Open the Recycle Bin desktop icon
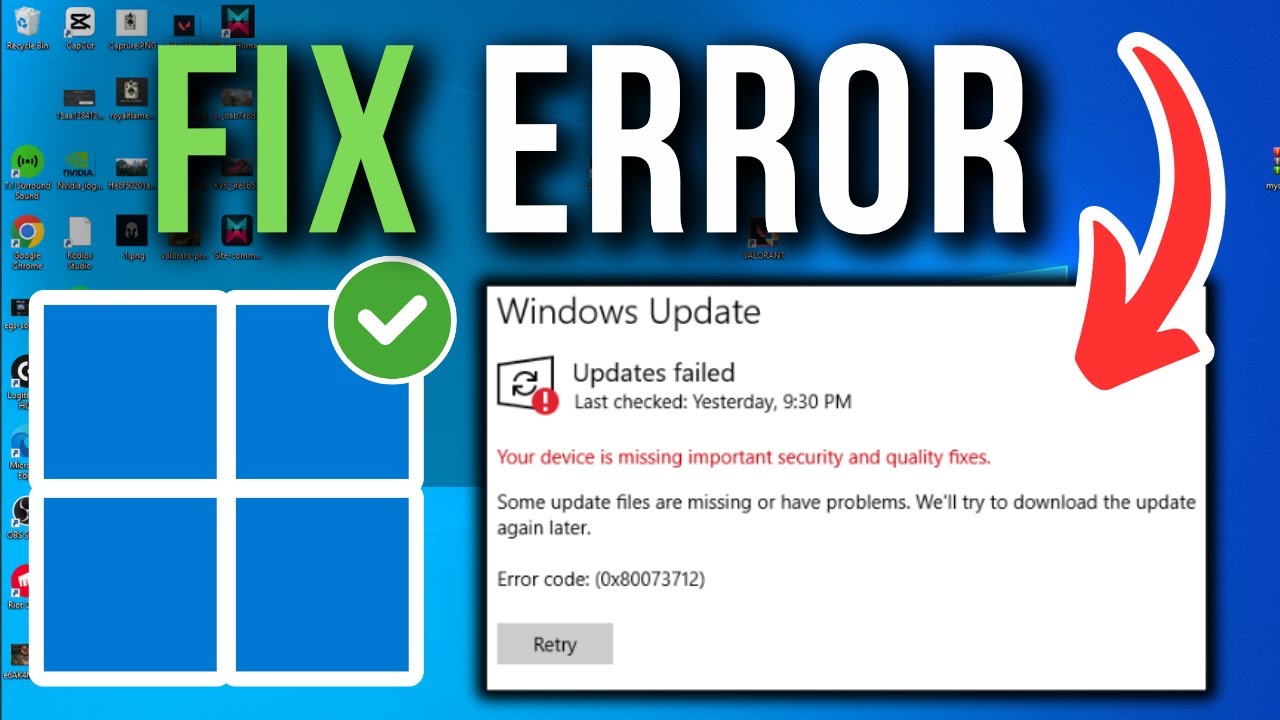This screenshot has width=1280, height=720. [x=27, y=27]
